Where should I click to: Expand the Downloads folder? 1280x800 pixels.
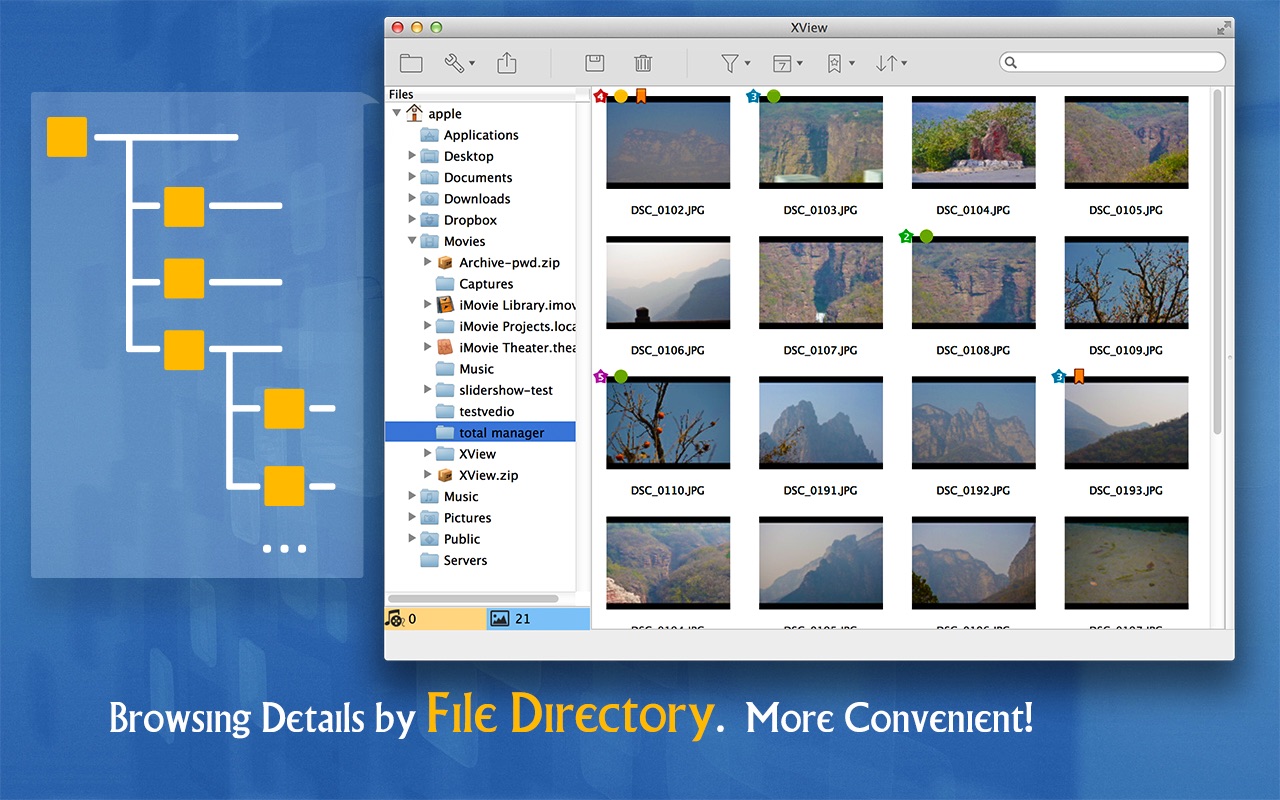(x=412, y=198)
